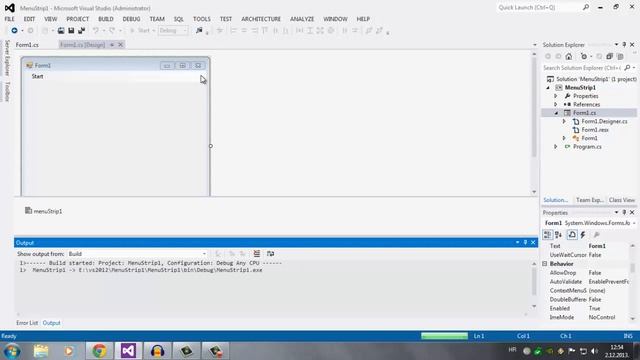The height and width of the screenshot is (360, 640).
Task: Open the BUILD menu
Action: 106,19
